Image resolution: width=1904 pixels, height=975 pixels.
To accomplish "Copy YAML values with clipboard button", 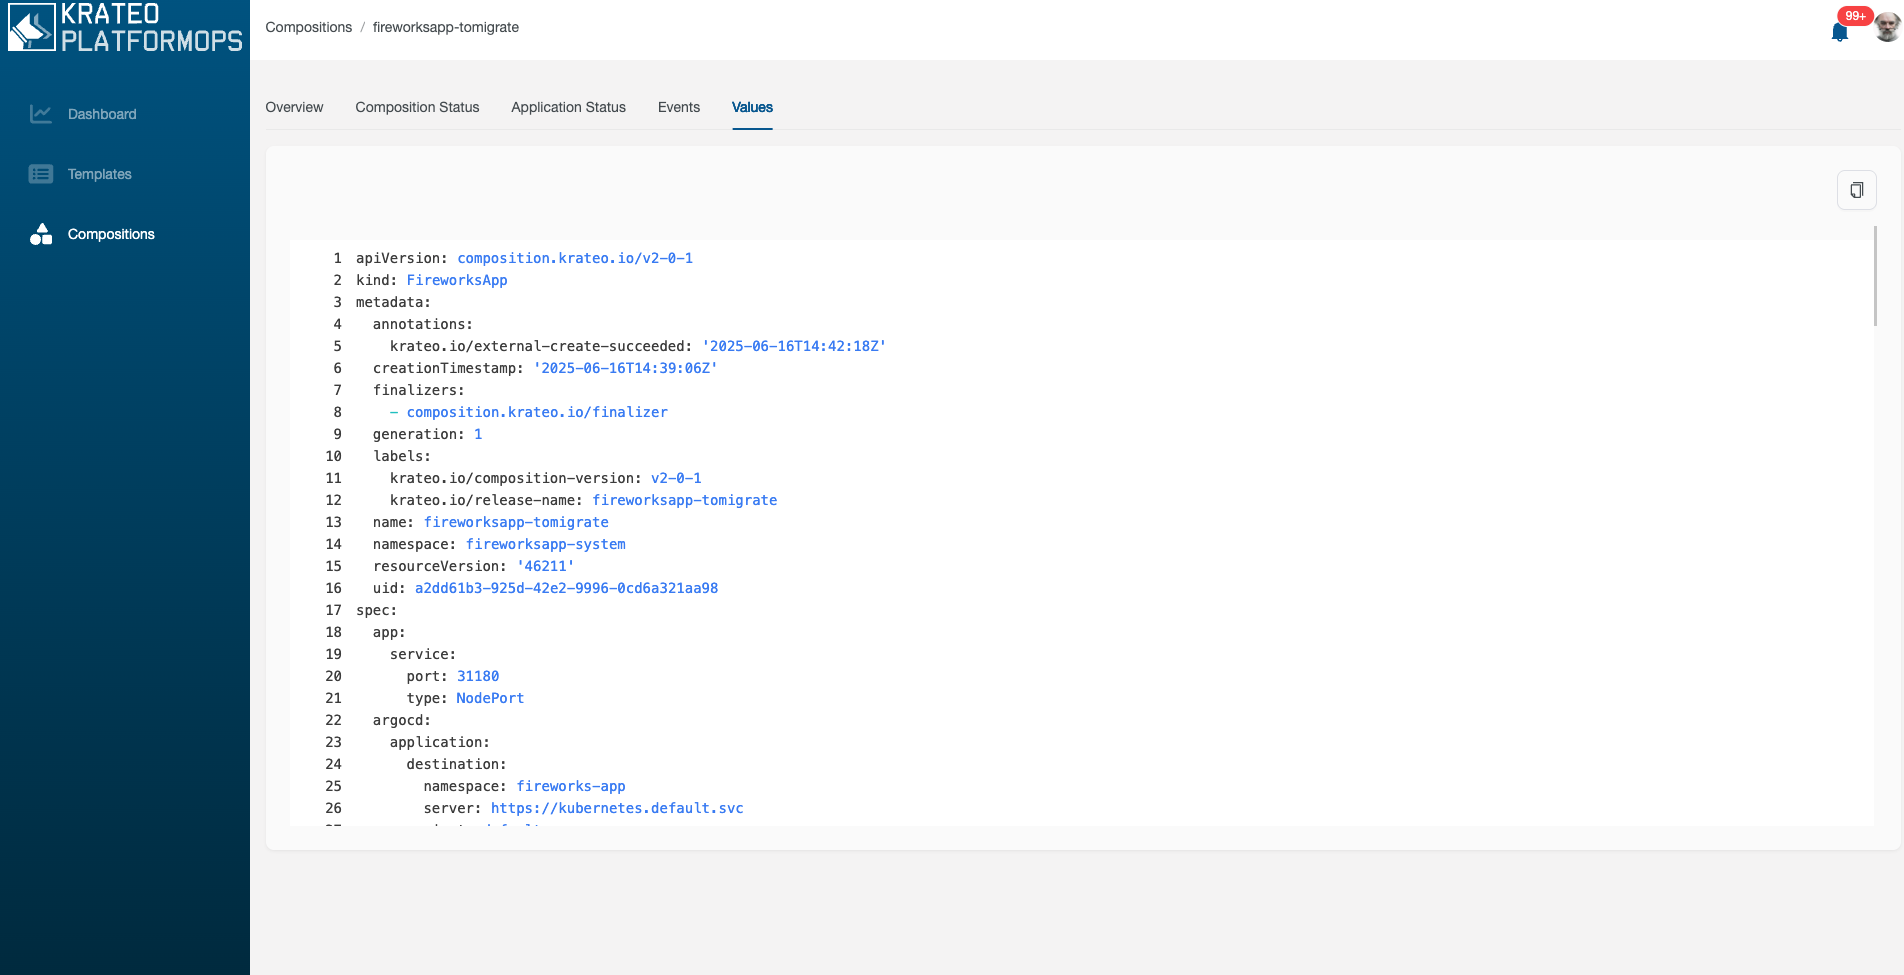I will click(1856, 190).
